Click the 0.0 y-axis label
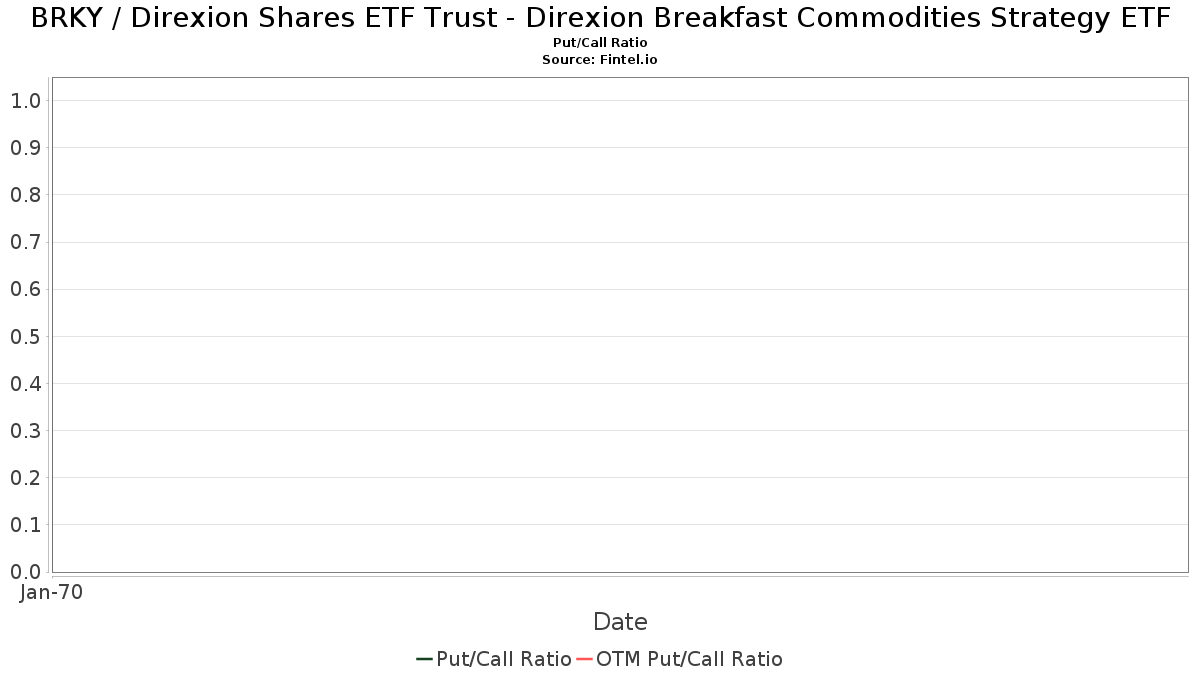 [x=26, y=571]
